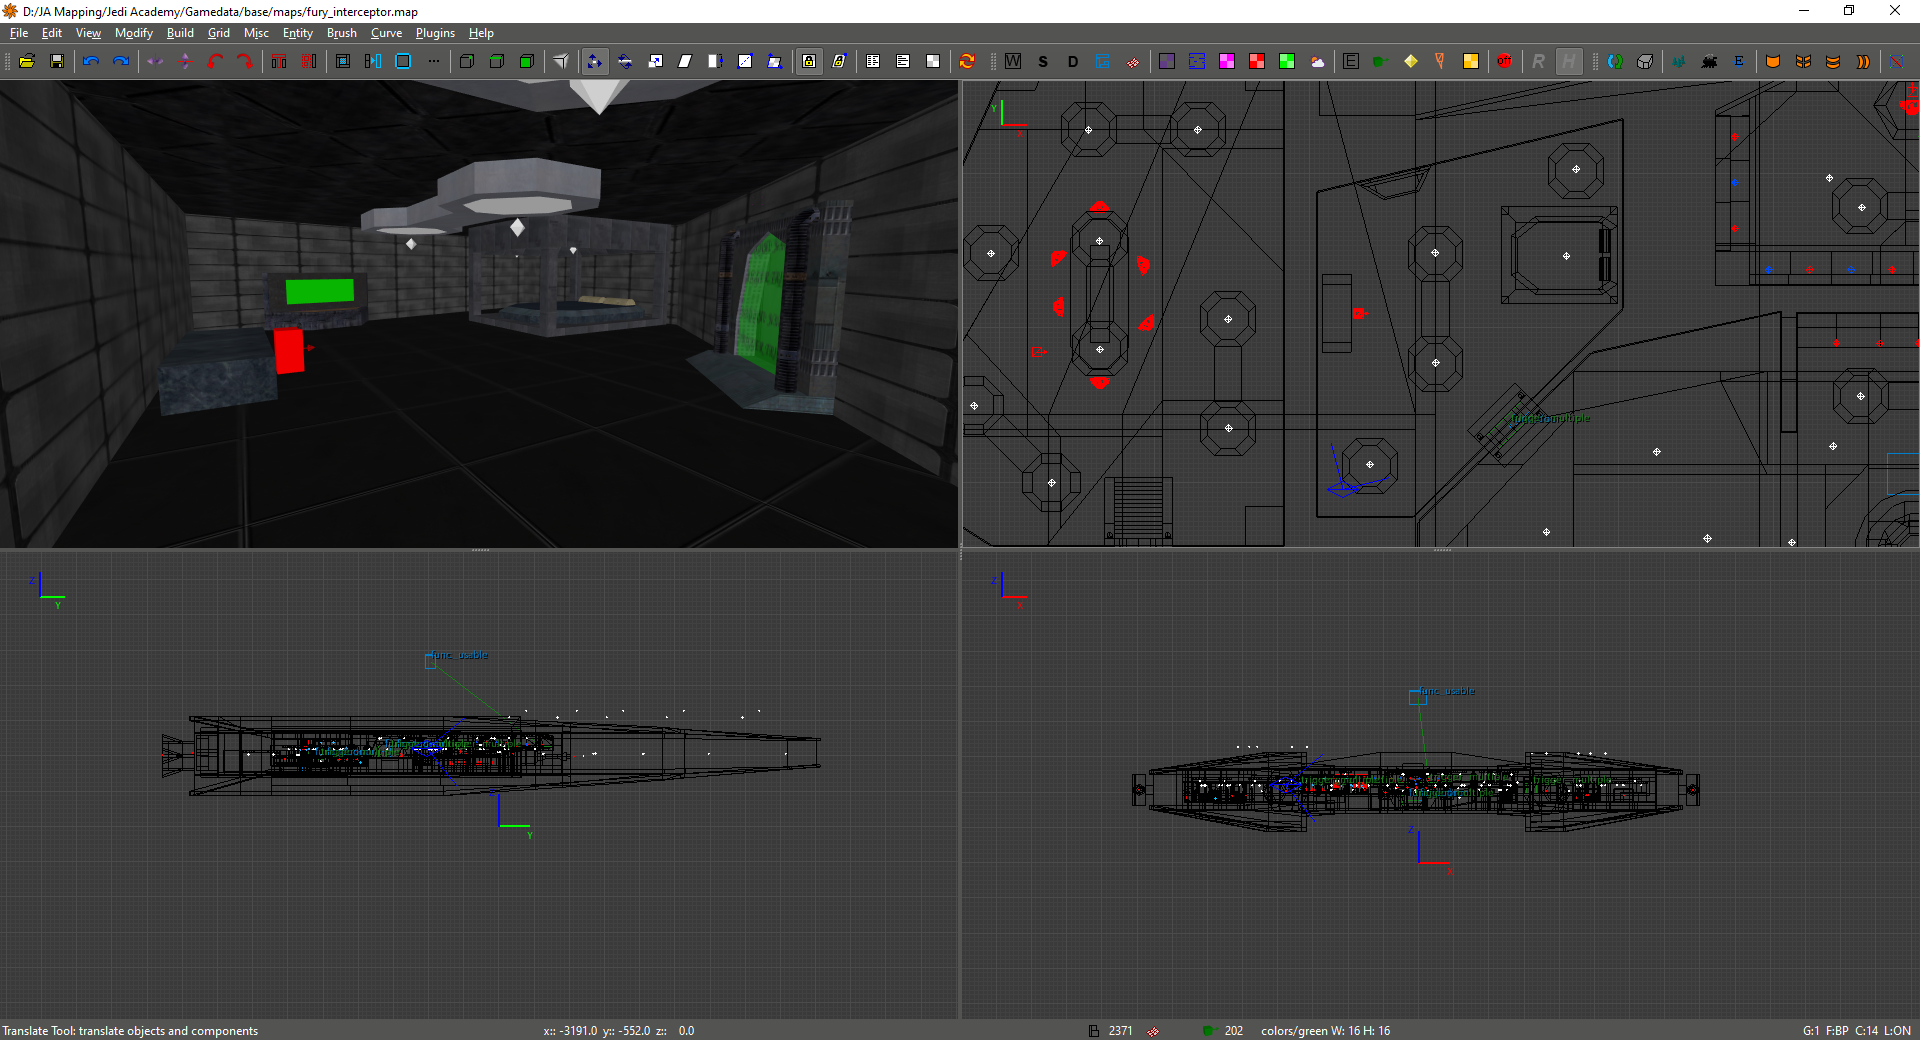Pick the magenta checkered swatch in toolbar
This screenshot has width=1920, height=1040.
point(1227,61)
